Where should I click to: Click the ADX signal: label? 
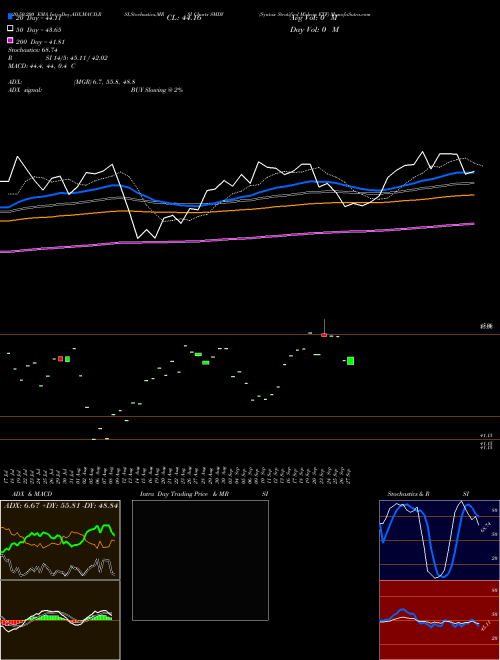point(25,90)
